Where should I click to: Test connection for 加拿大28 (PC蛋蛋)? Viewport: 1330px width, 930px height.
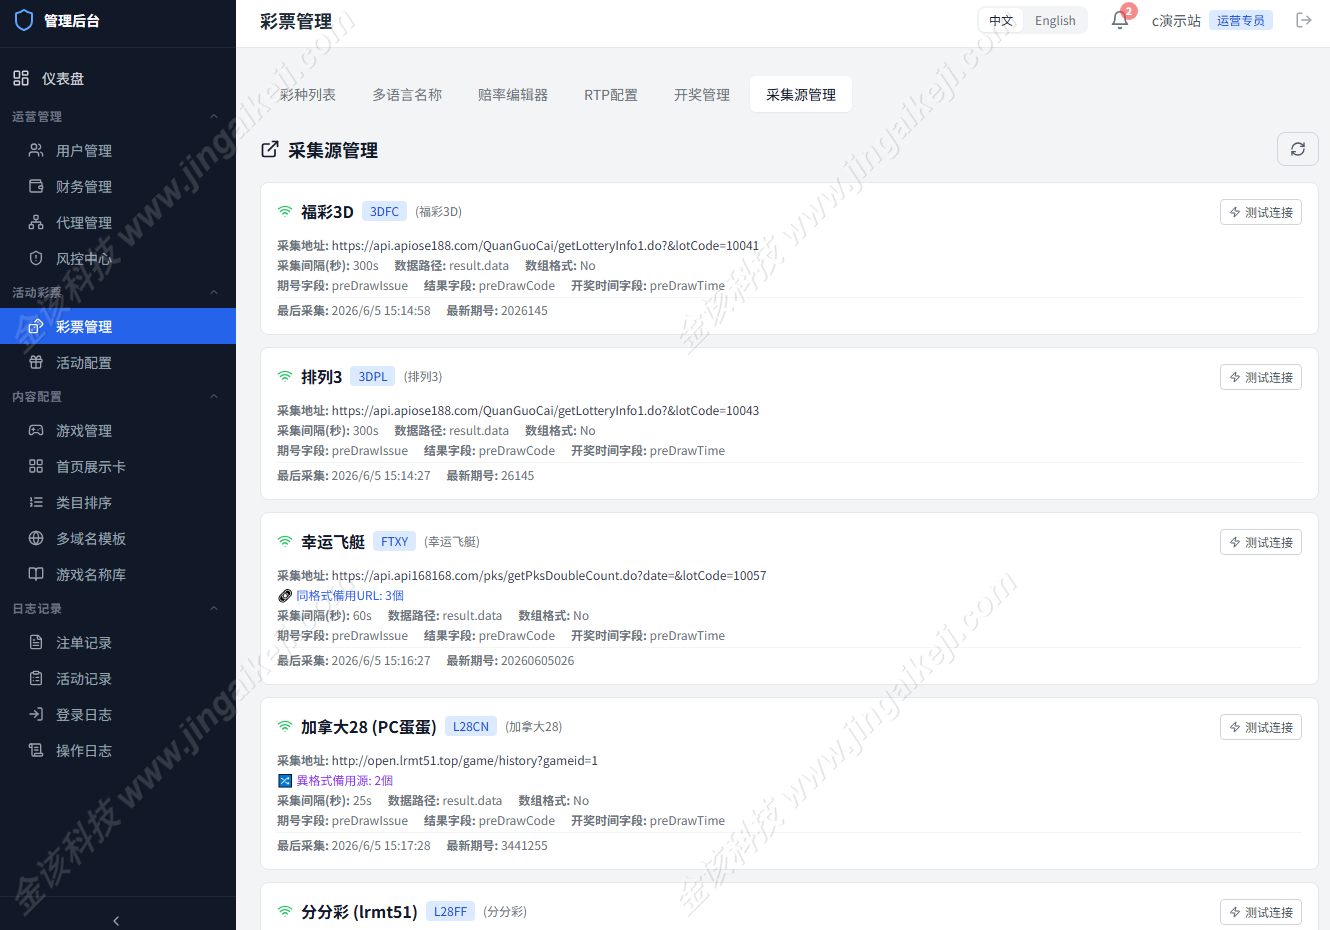coord(1261,727)
